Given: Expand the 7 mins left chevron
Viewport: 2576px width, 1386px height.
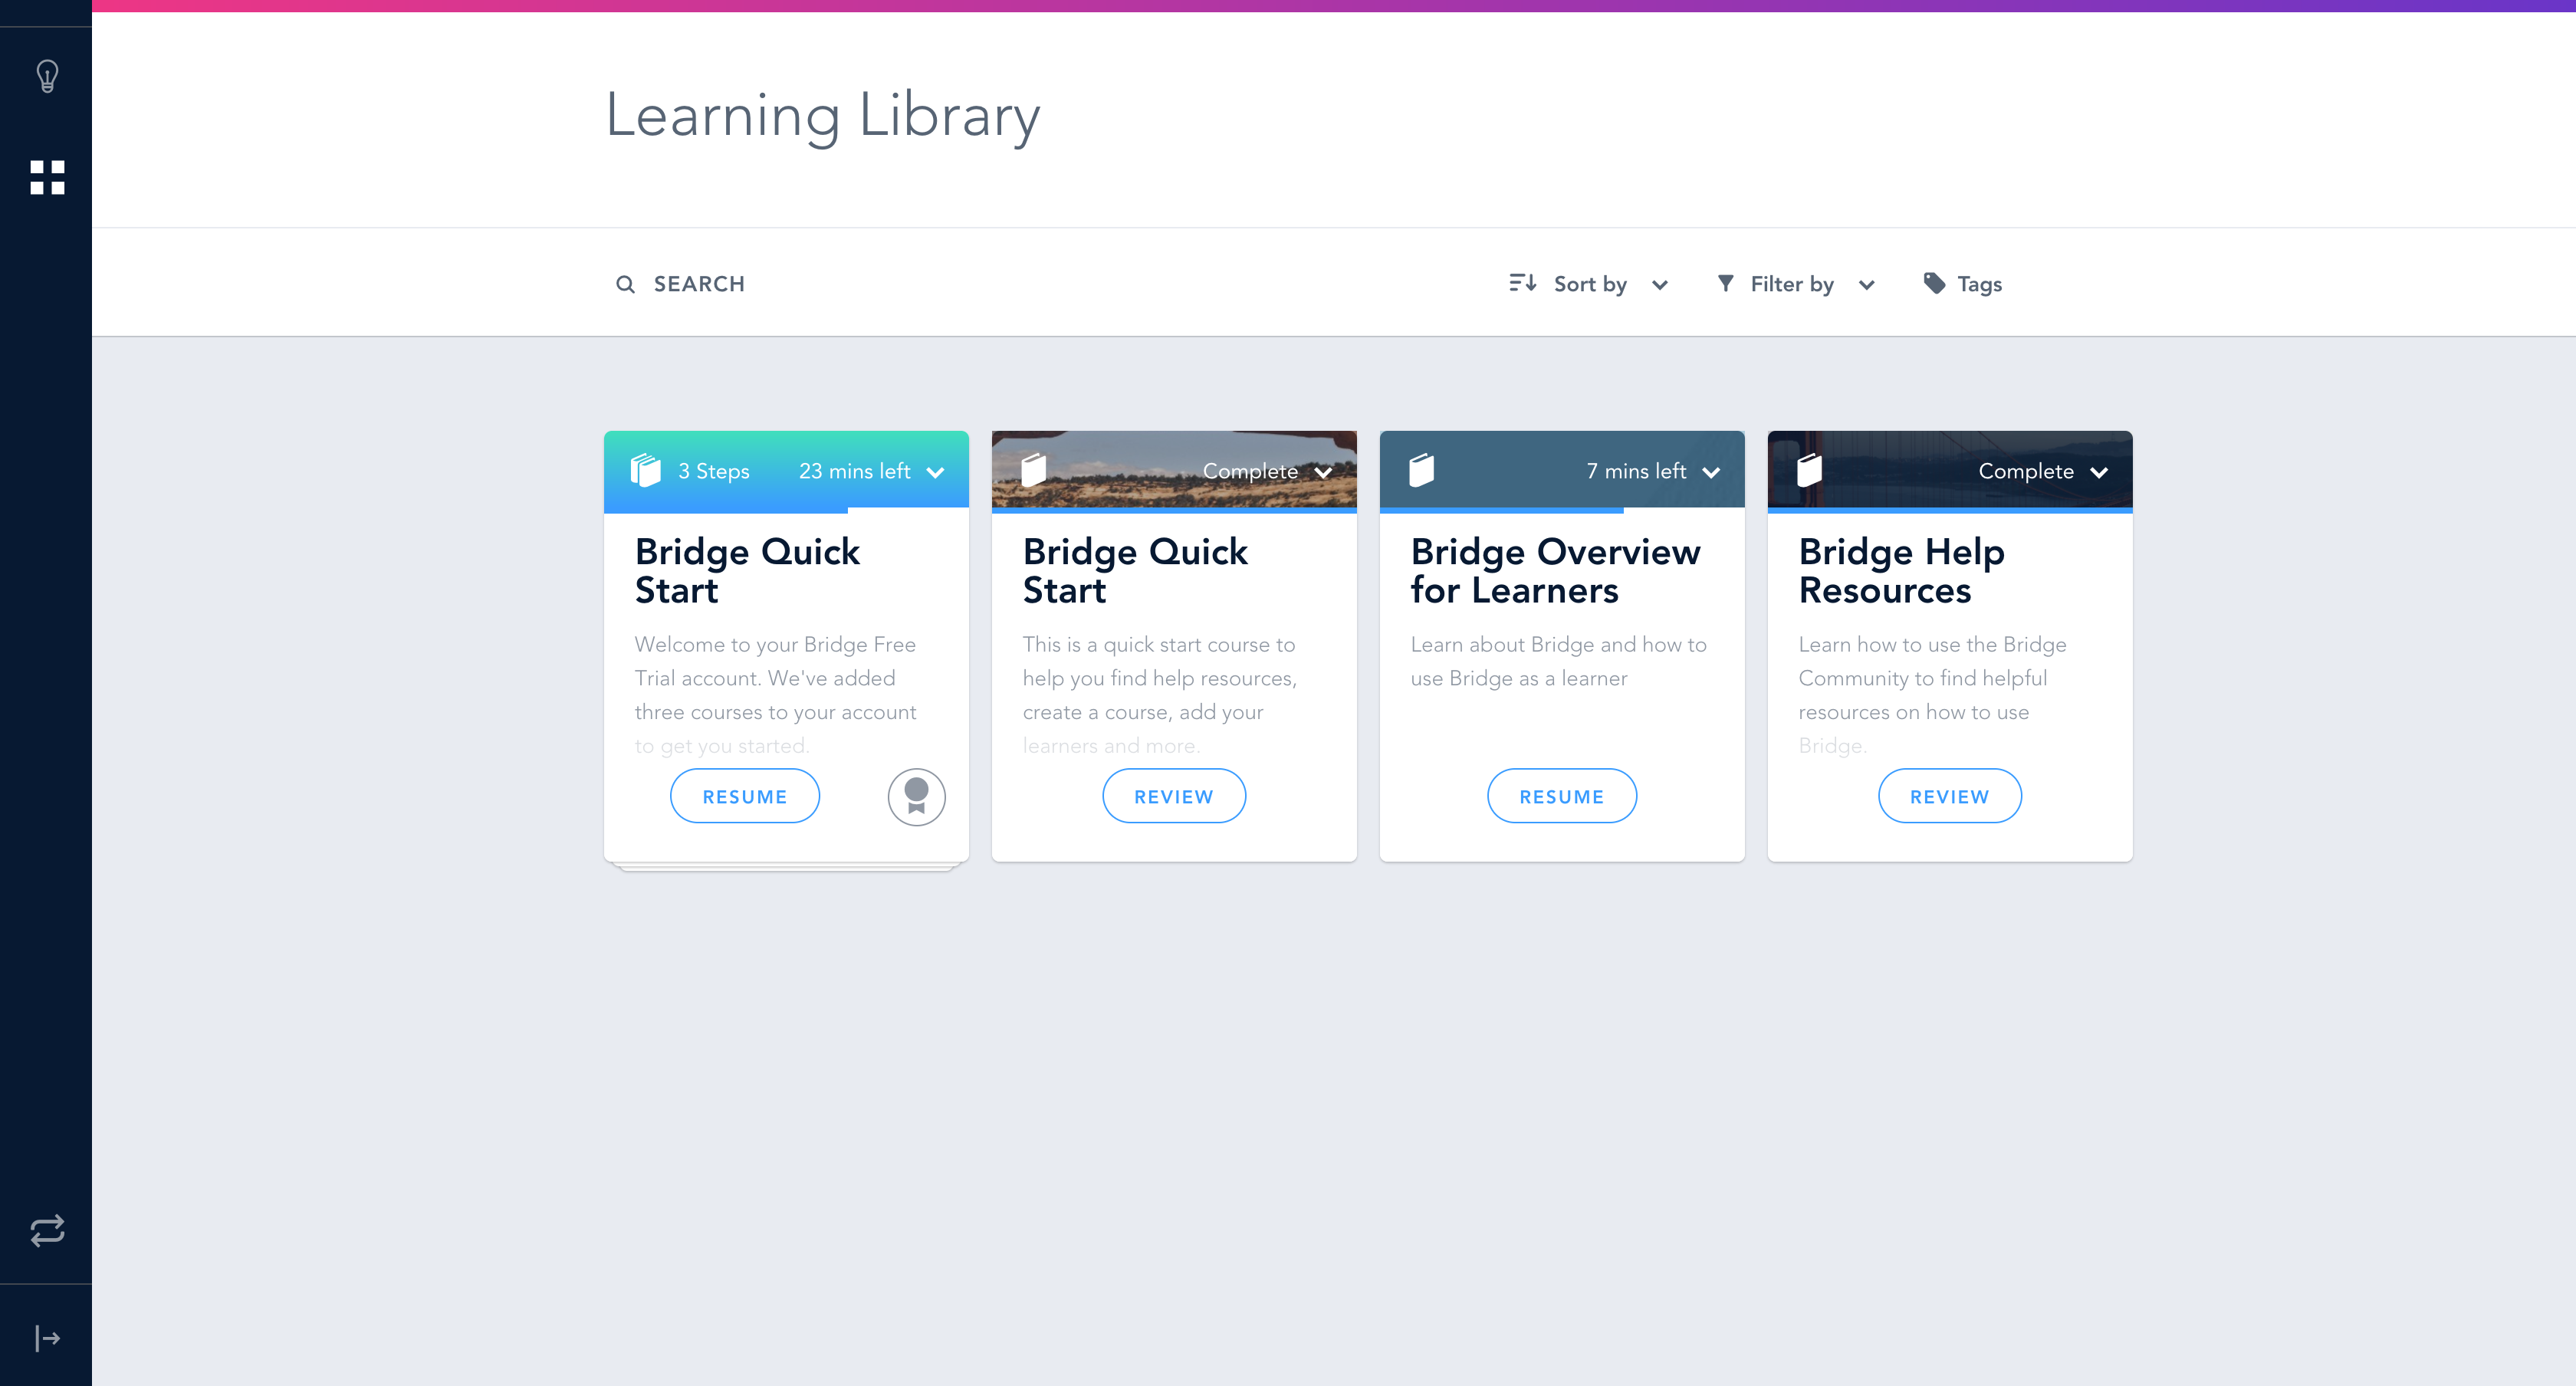Looking at the screenshot, I should click(x=1711, y=473).
